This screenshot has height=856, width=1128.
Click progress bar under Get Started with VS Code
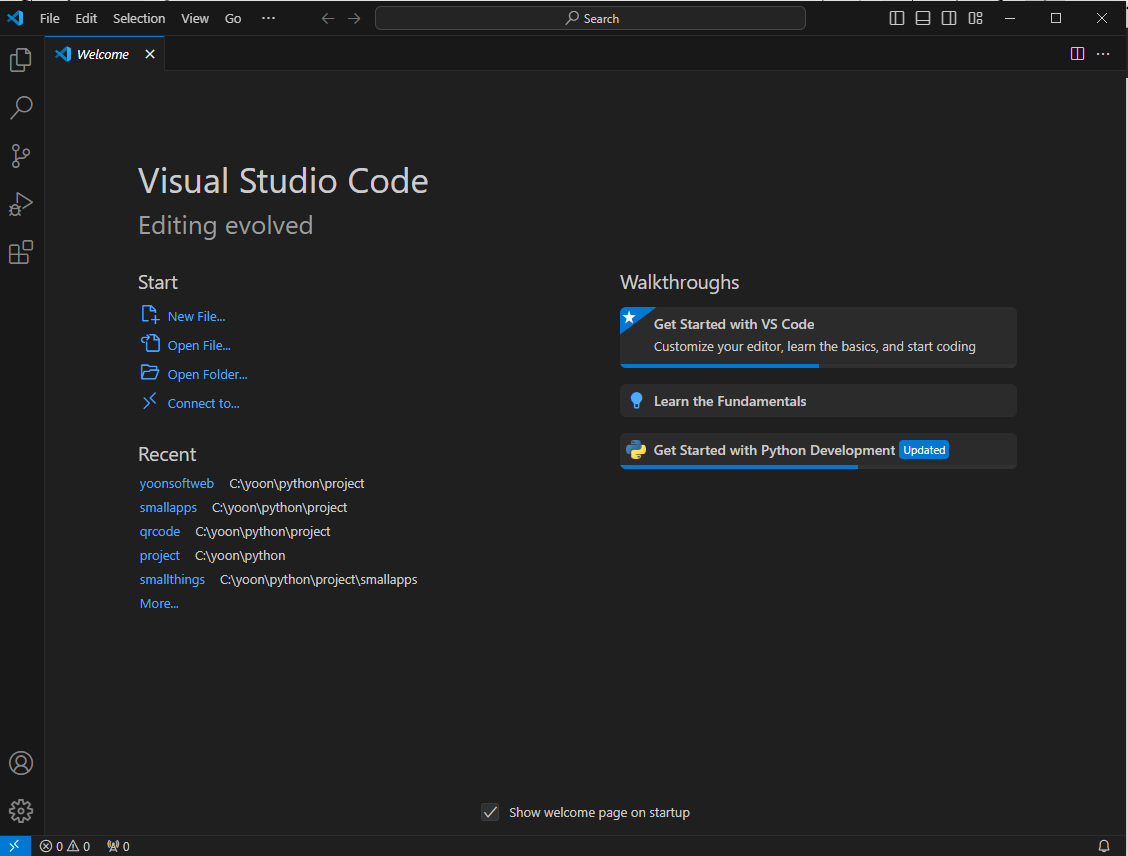tap(818, 365)
